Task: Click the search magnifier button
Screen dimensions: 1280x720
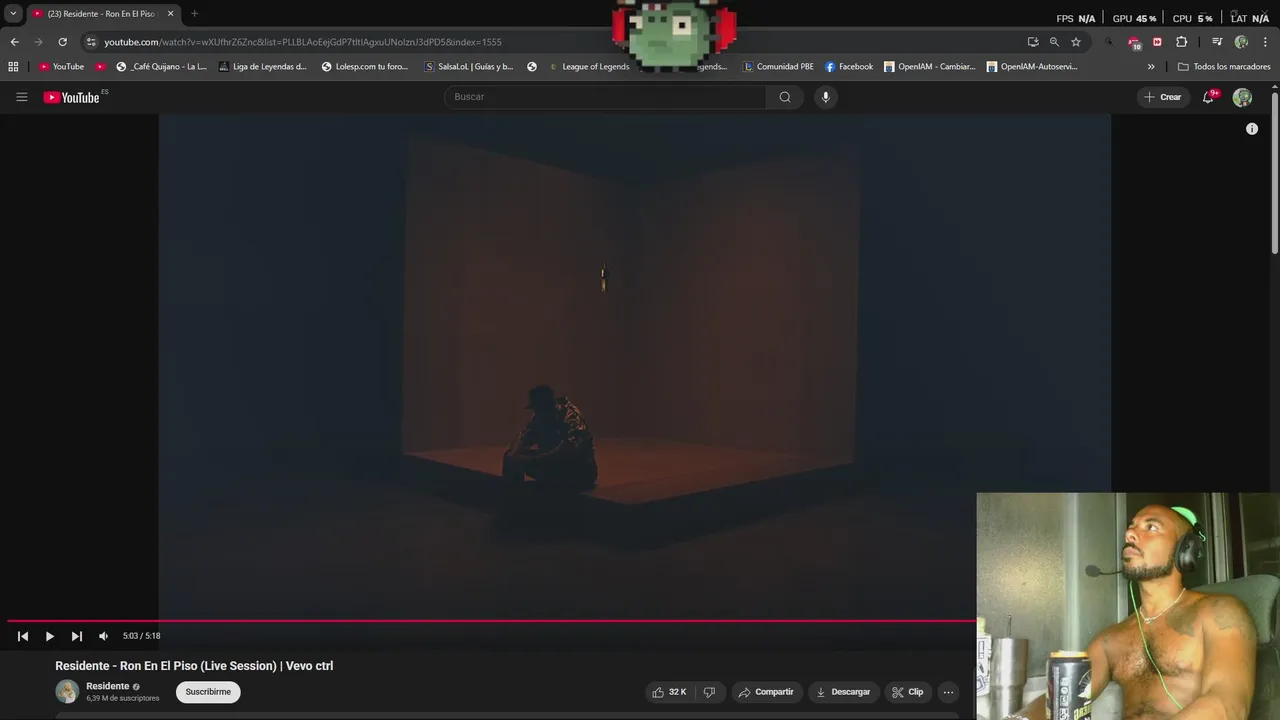Action: pos(785,97)
